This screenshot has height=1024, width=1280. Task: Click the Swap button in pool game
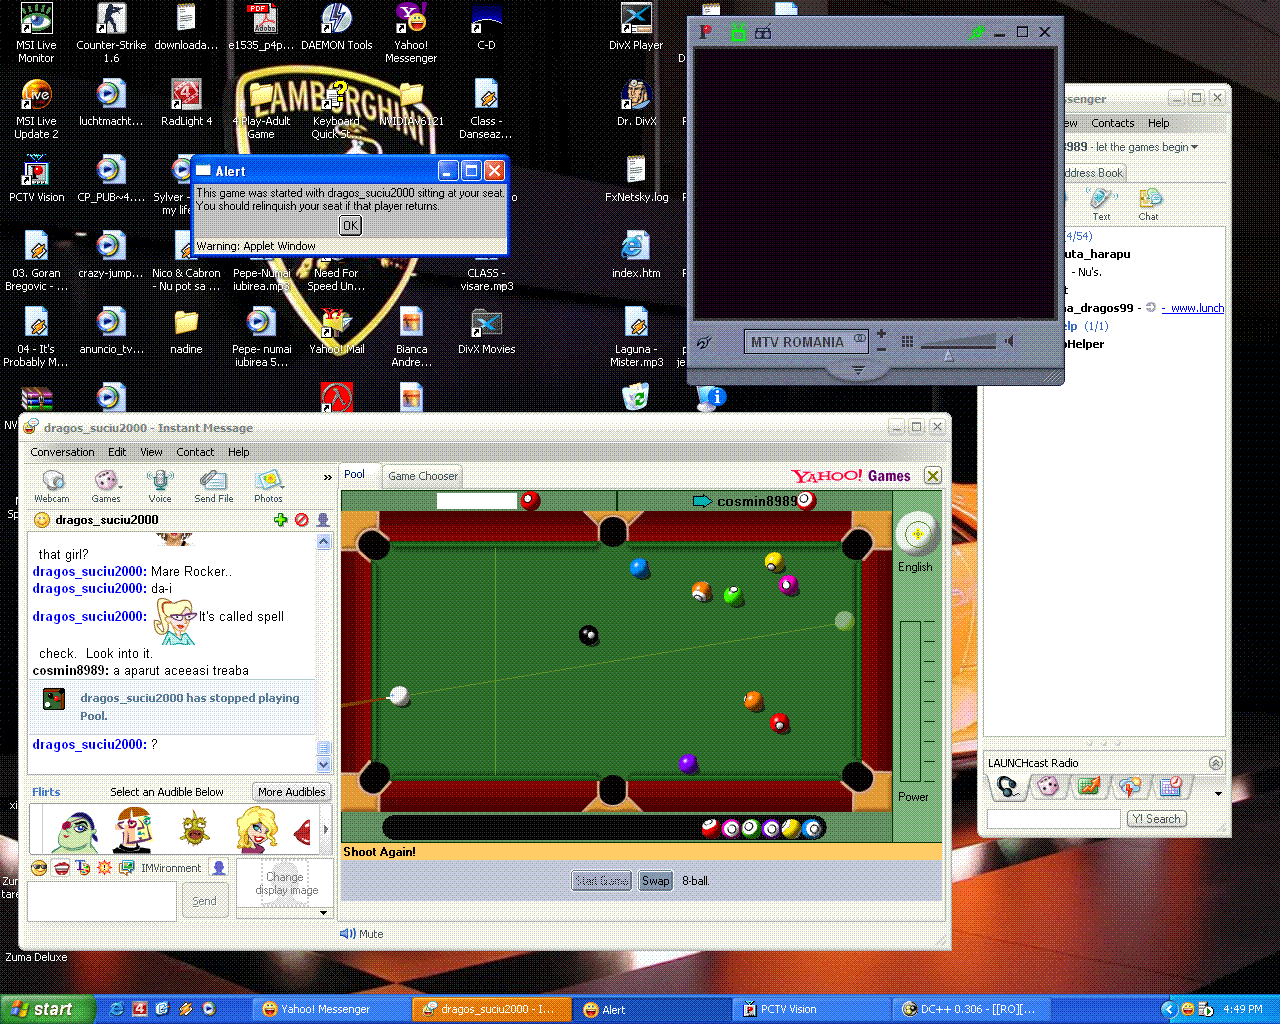(x=655, y=881)
